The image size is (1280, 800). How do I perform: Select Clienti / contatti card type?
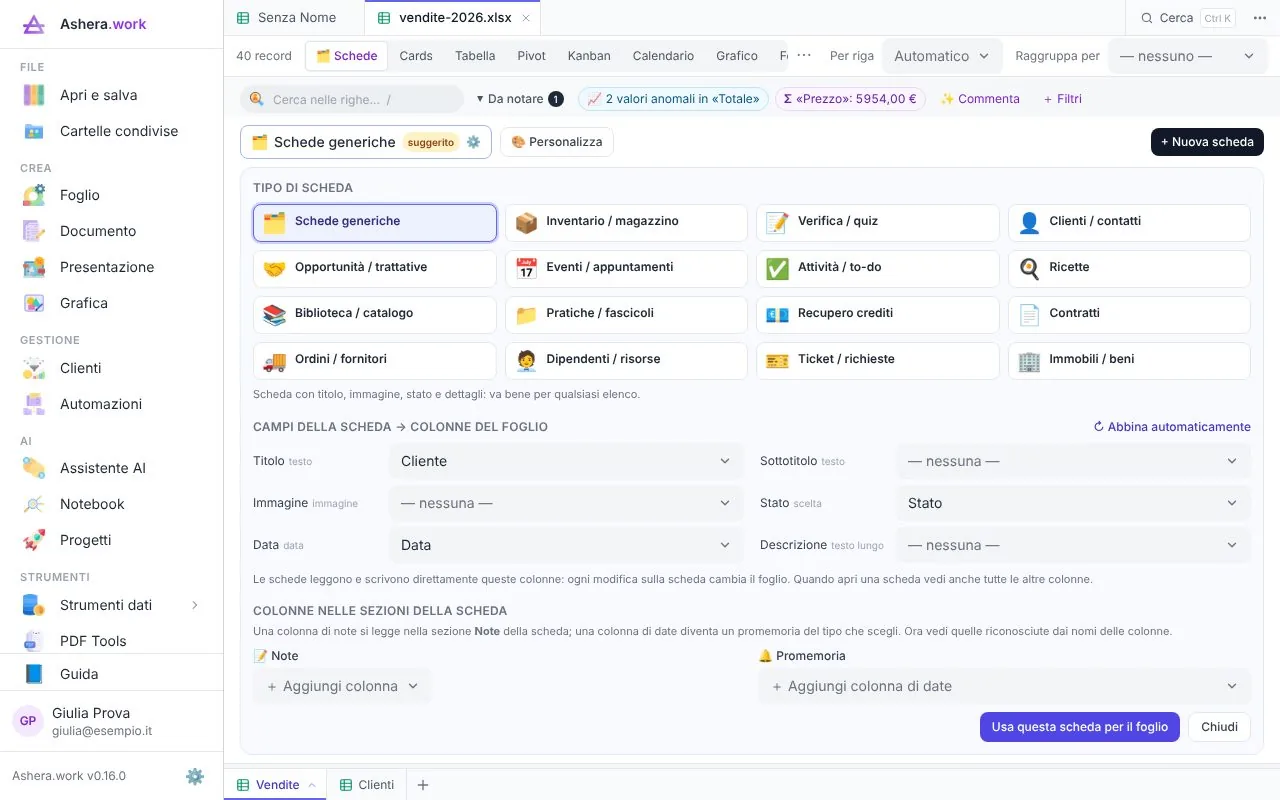[x=1129, y=222]
